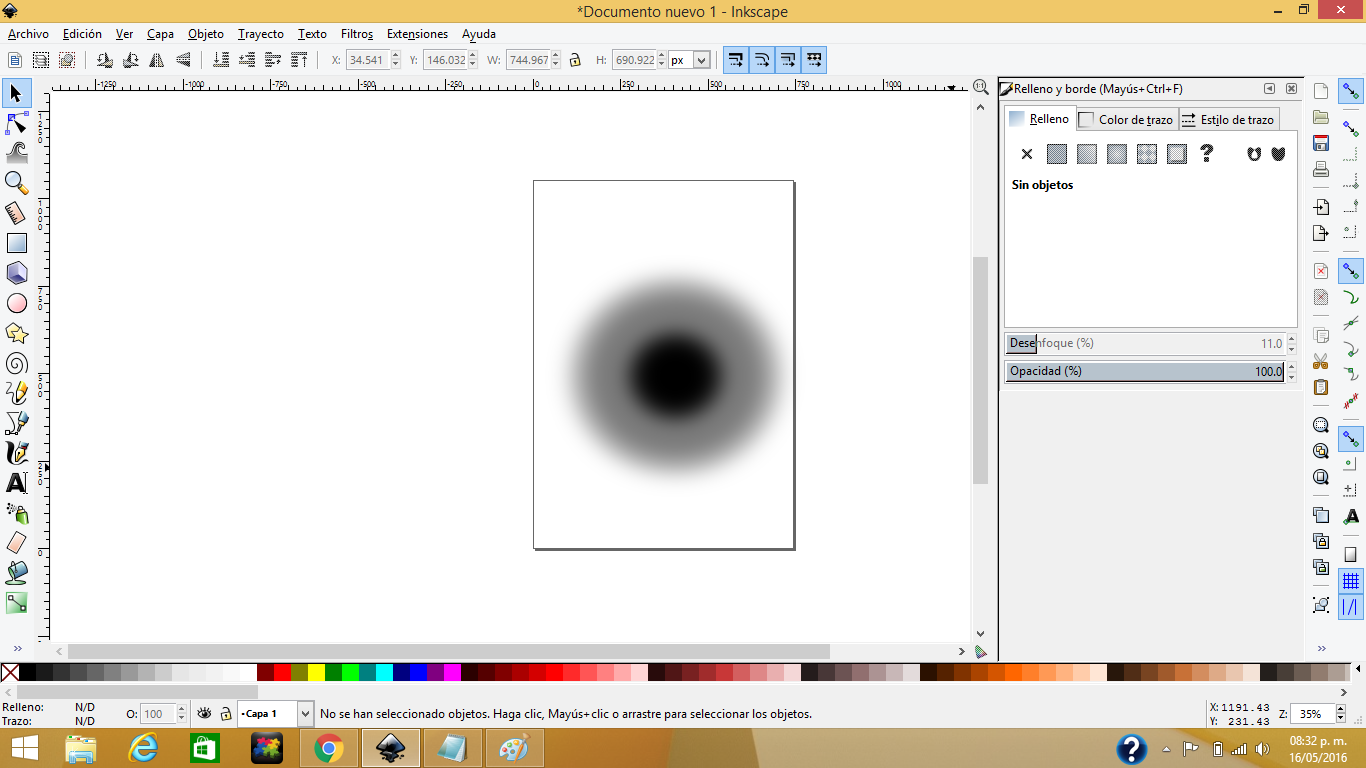1366x768 pixels.
Task: Toggle visibility of Capa 1
Action: [x=205, y=714]
